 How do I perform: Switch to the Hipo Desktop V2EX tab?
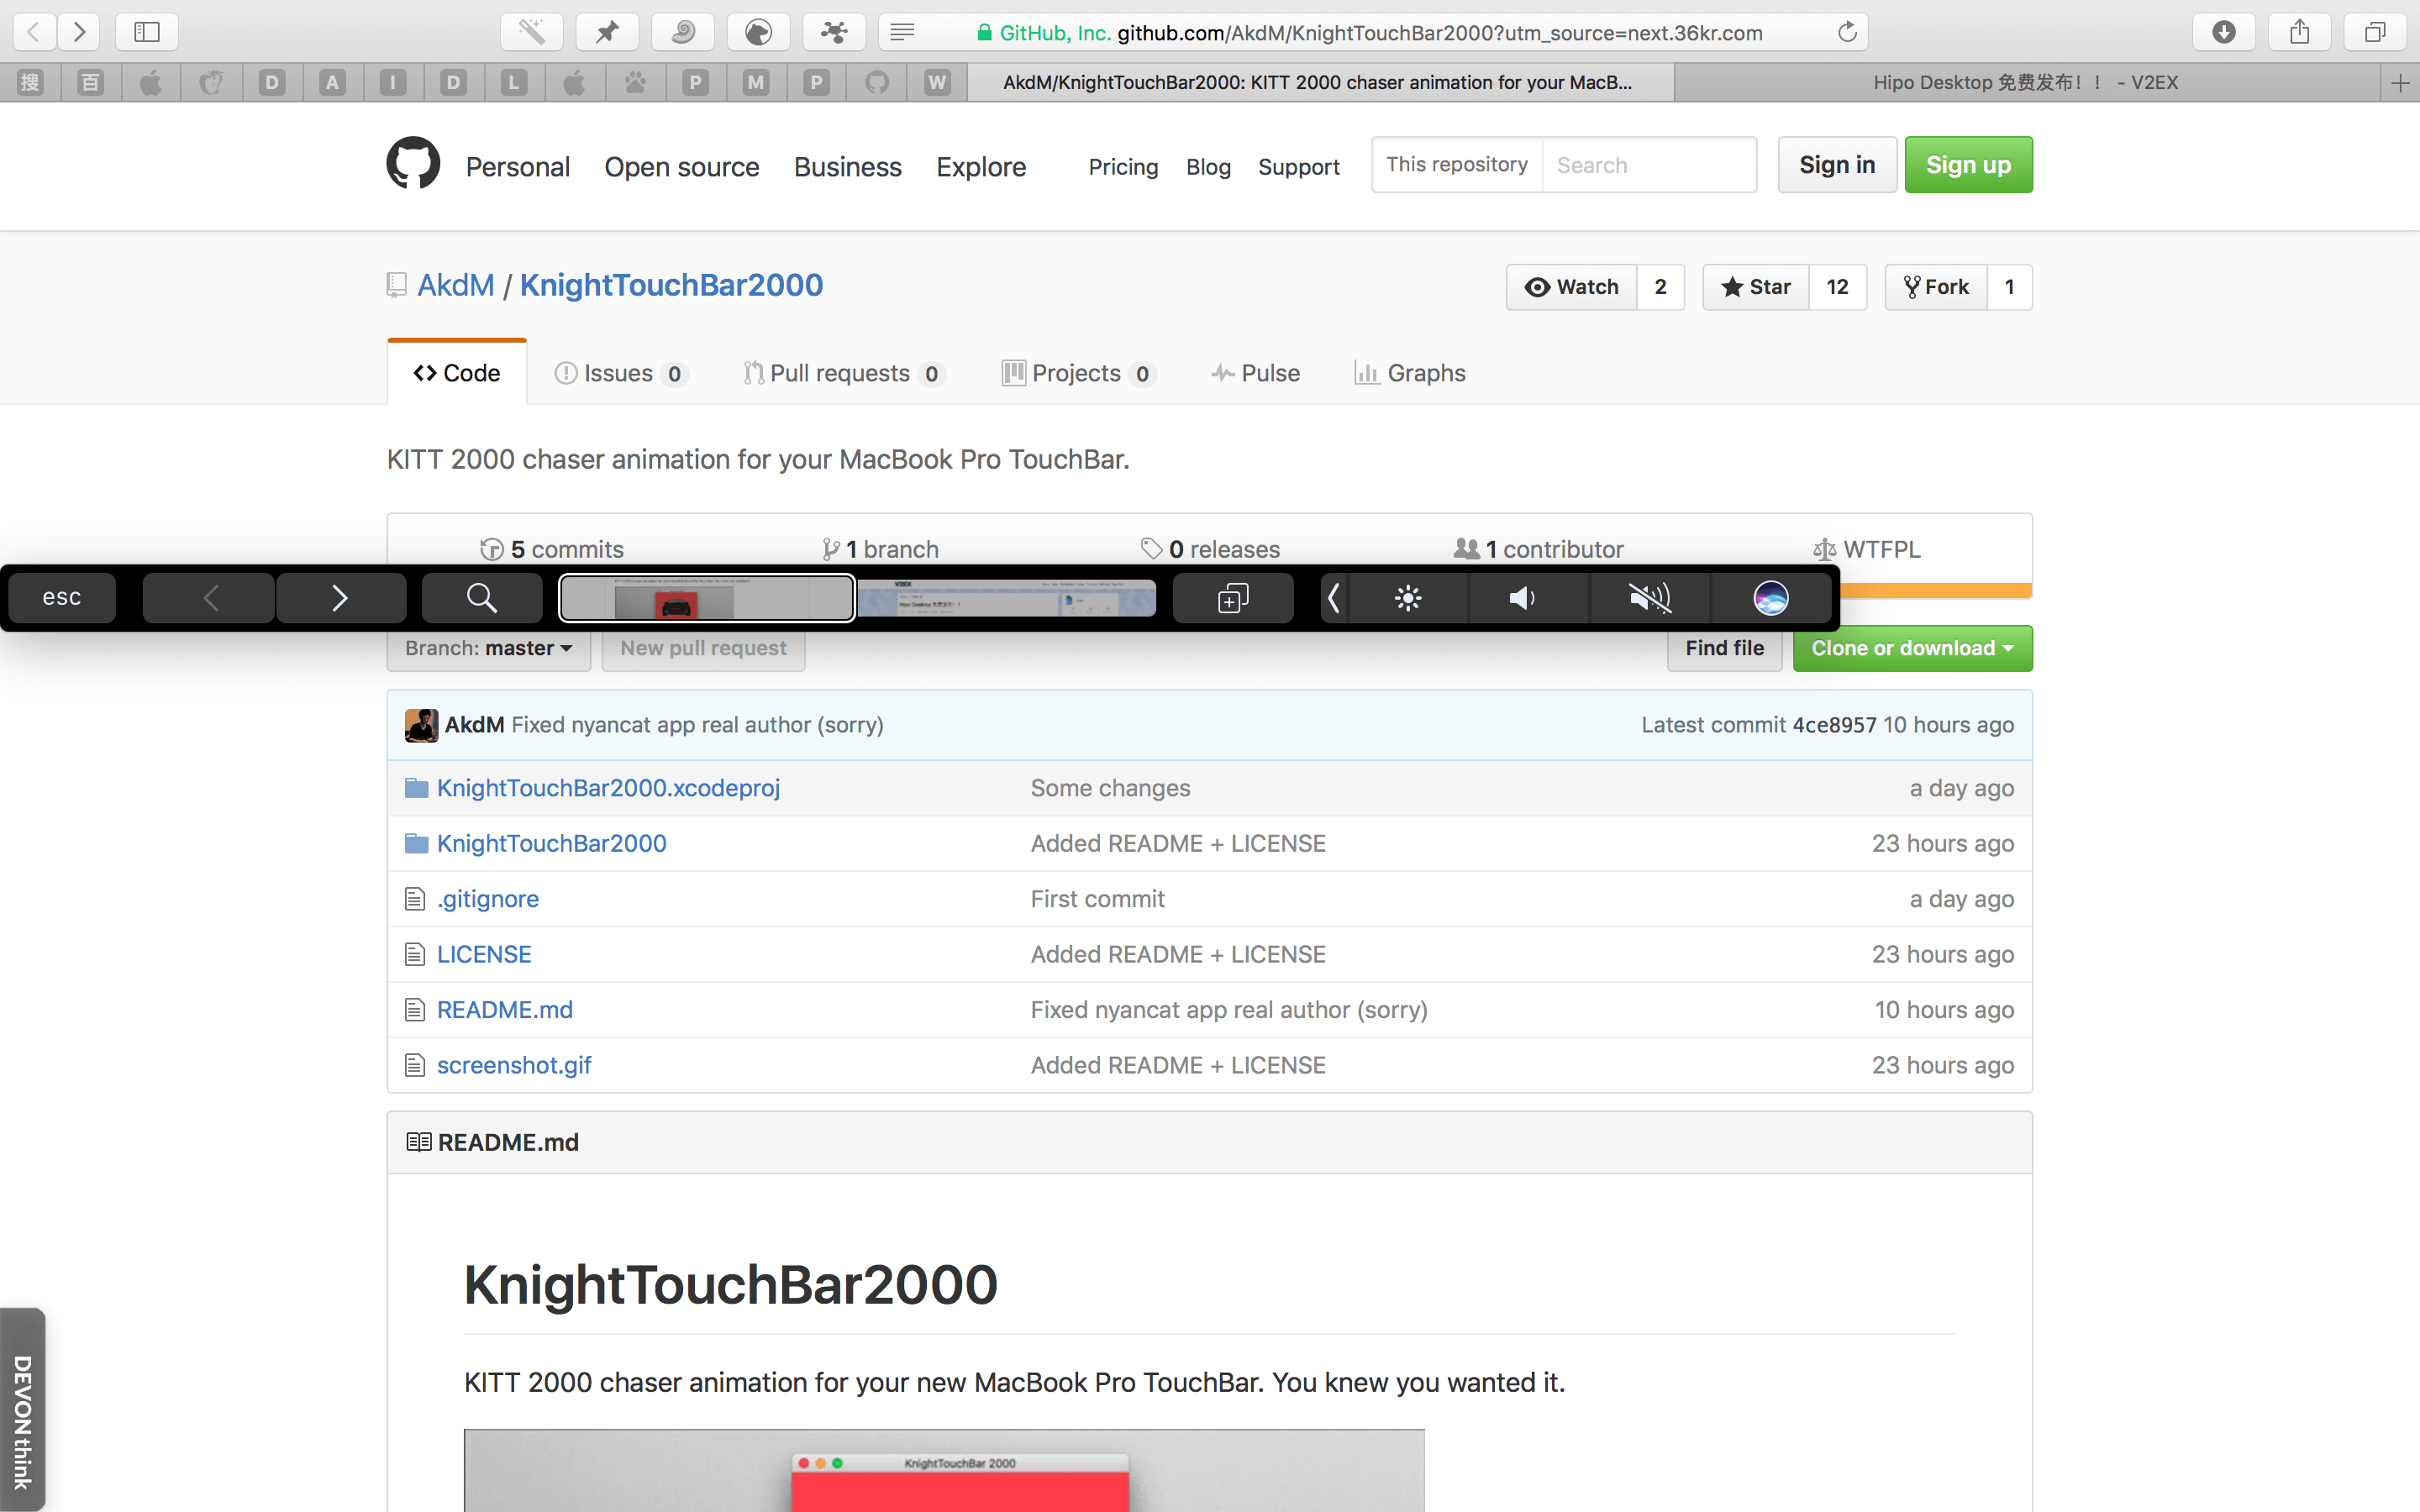(x=2027, y=83)
